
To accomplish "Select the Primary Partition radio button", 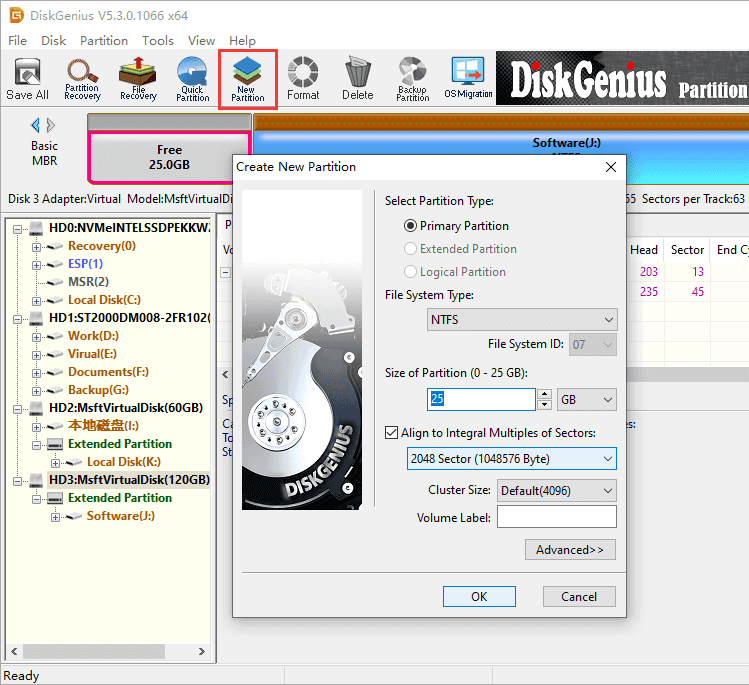I will pyautogui.click(x=411, y=226).
